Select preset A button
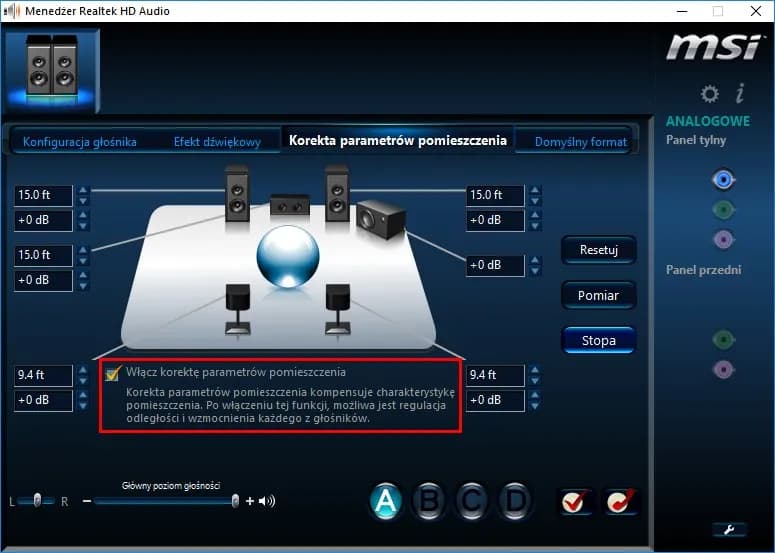Screen dimensions: 775x553 tap(386, 500)
